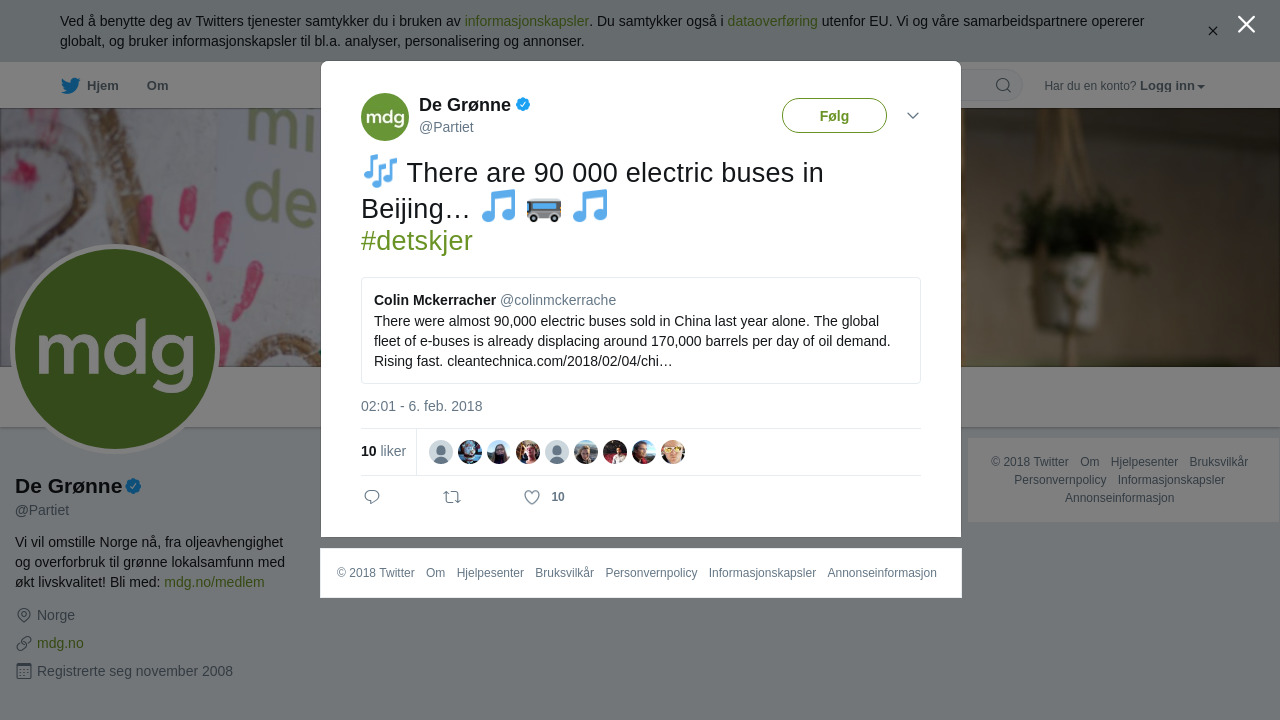Click the retweet arrows icon
Screen dimensions: 1280x720
click(x=452, y=497)
